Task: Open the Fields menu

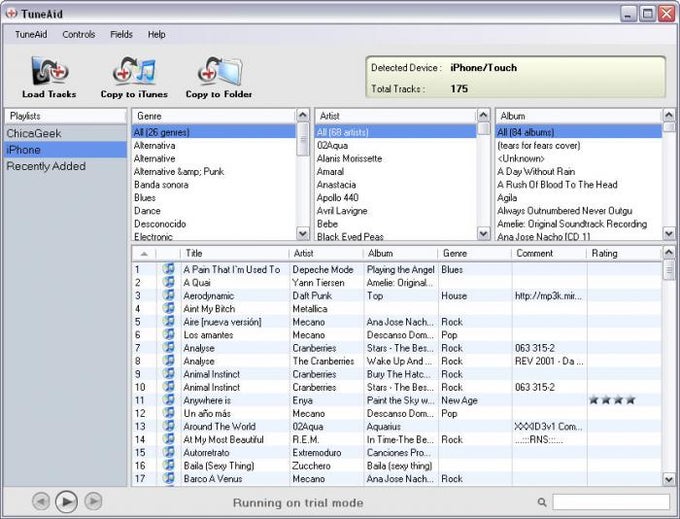Action: click(121, 34)
